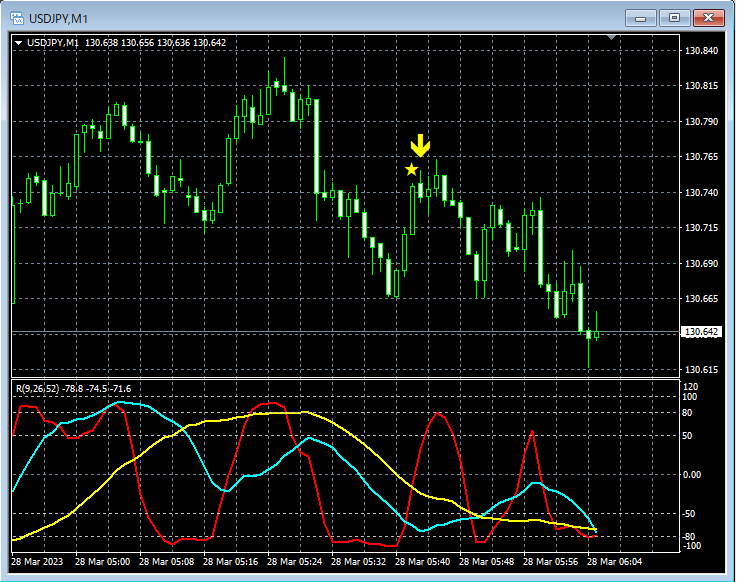This screenshot has height=582, width=737.
Task: Click the 28 Mar 06:04 time label
Action: coord(614,562)
